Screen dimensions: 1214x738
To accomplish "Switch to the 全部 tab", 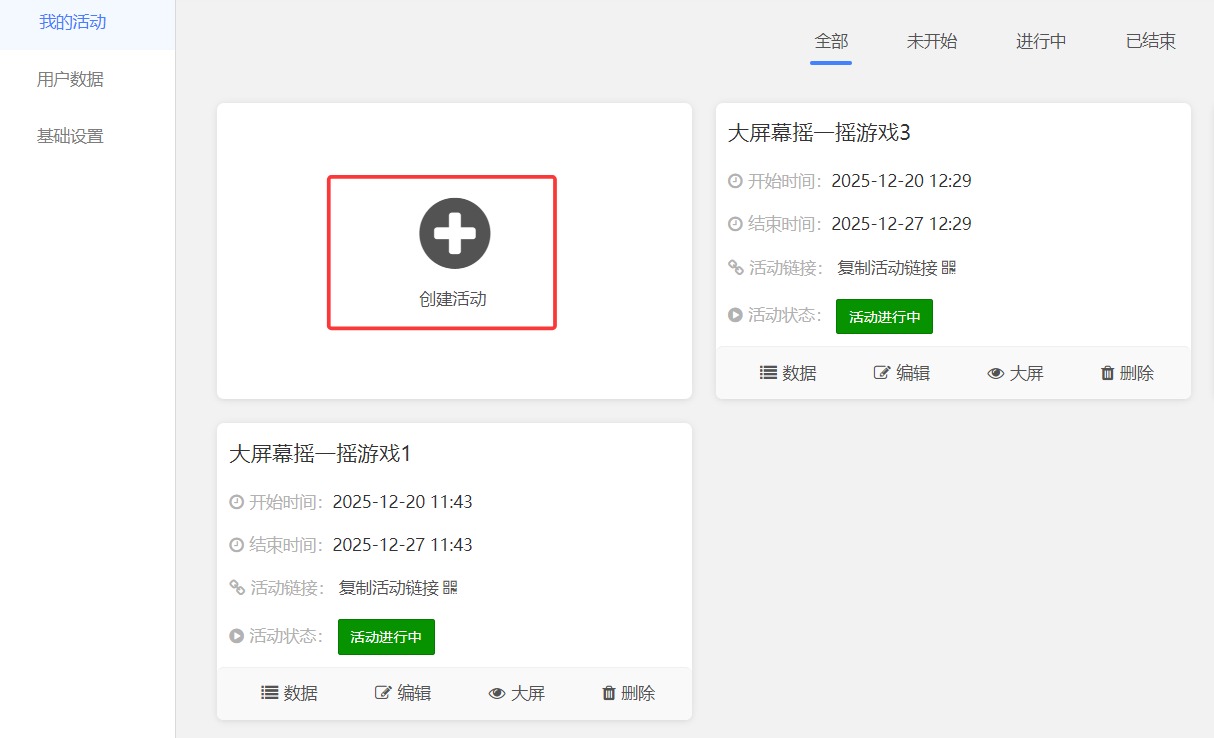I will coord(831,42).
